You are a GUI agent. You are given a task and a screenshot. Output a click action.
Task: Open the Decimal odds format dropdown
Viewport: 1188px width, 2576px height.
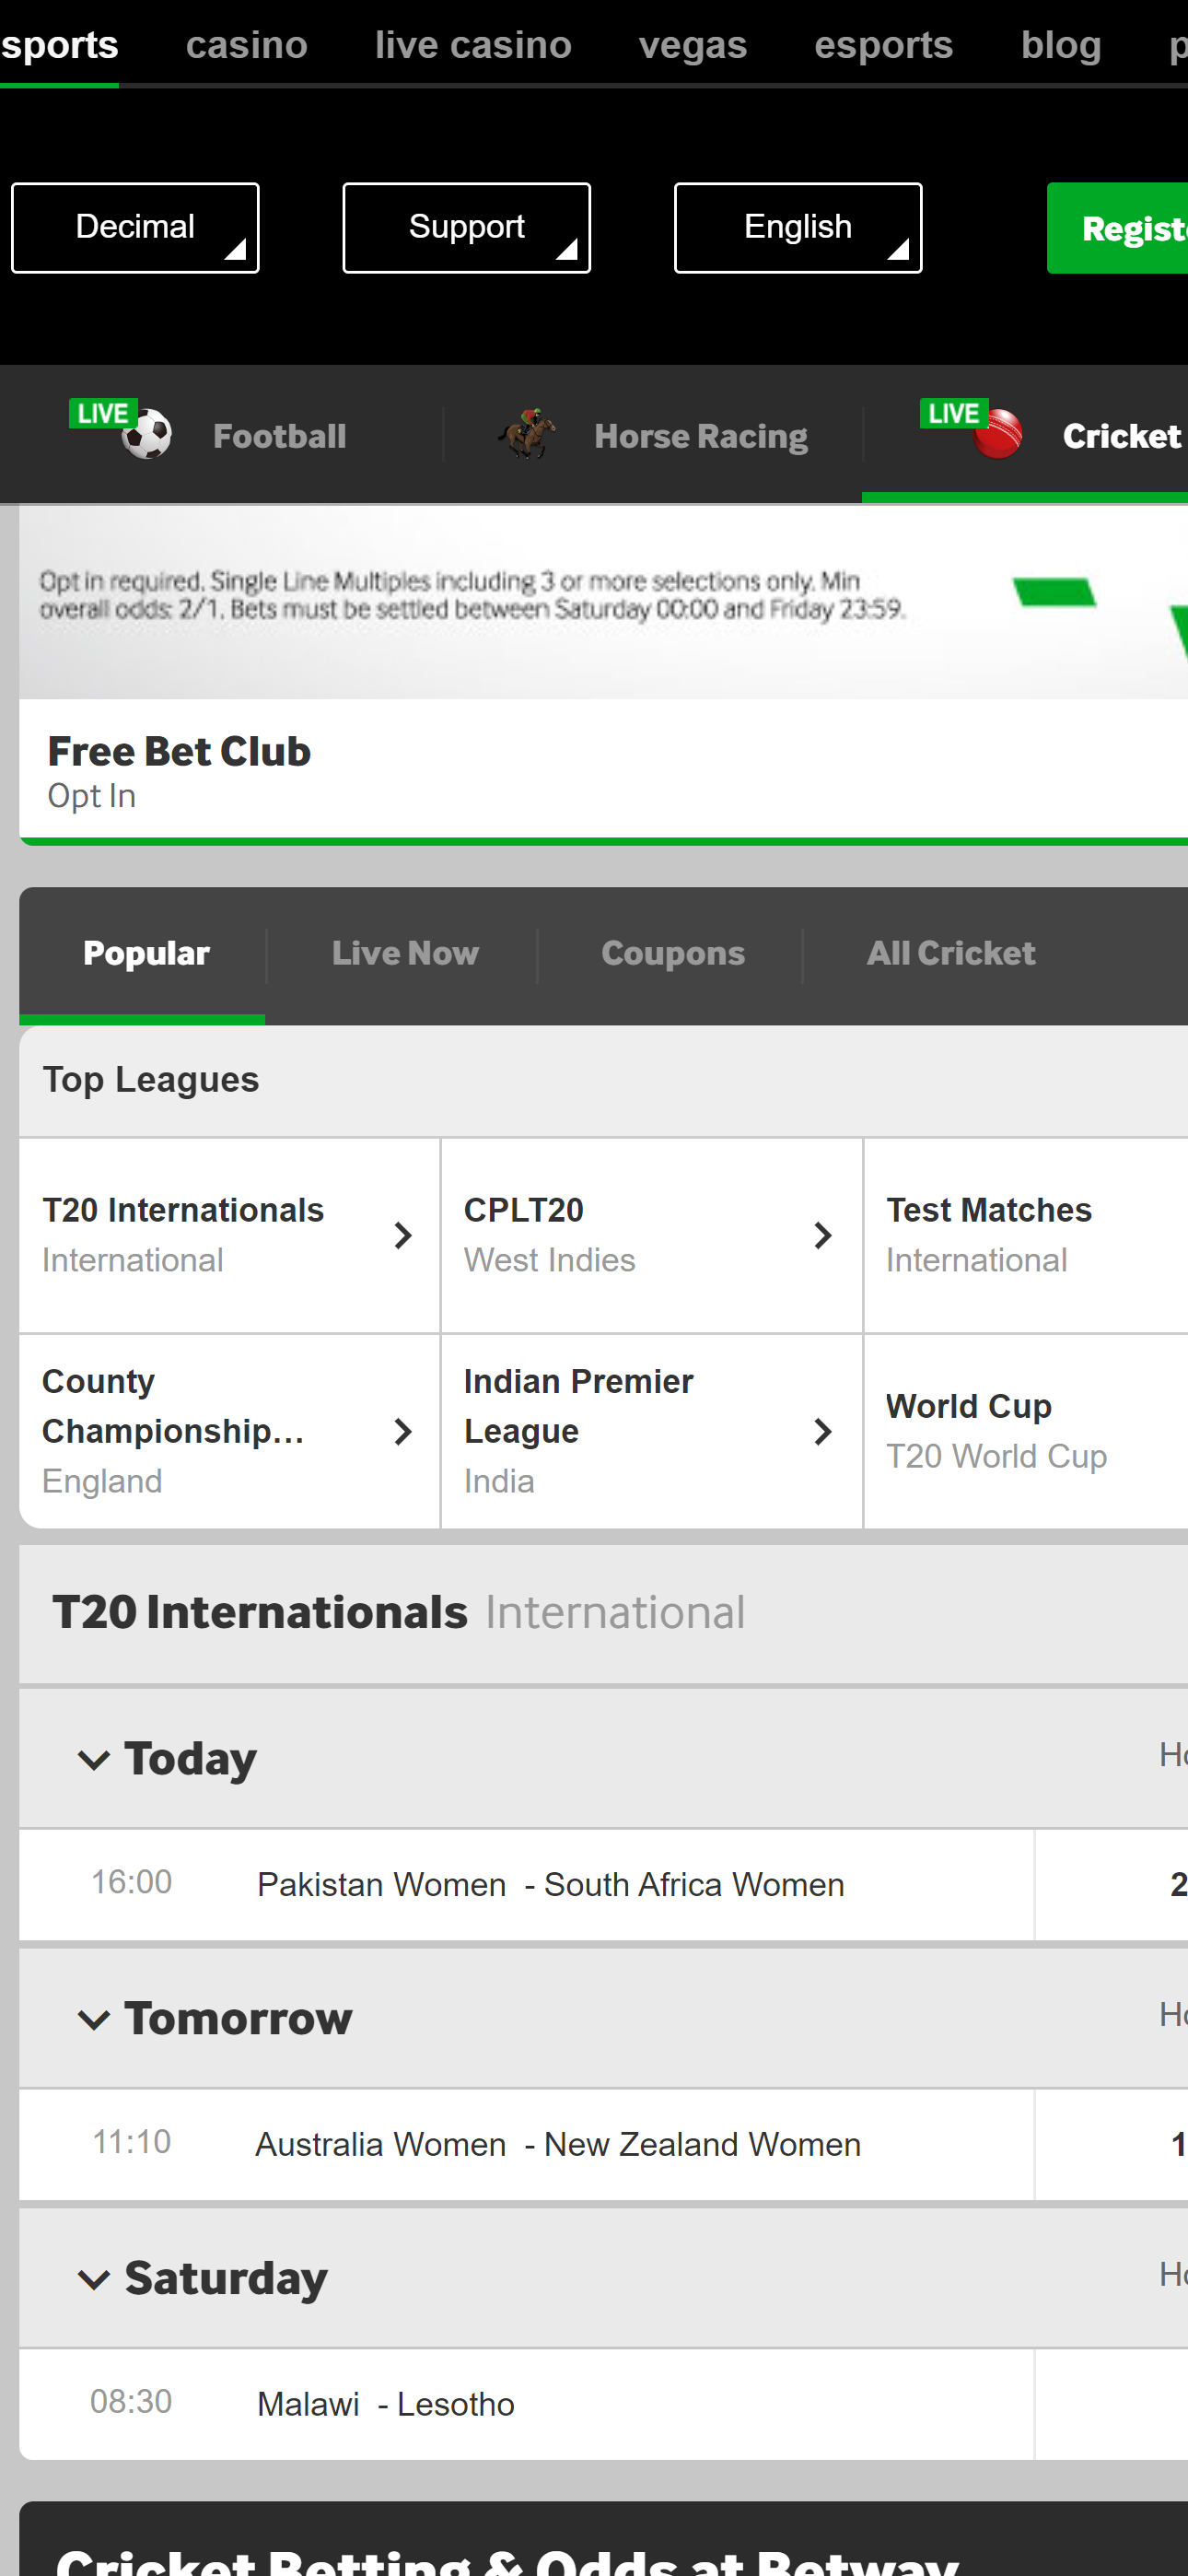coord(135,227)
